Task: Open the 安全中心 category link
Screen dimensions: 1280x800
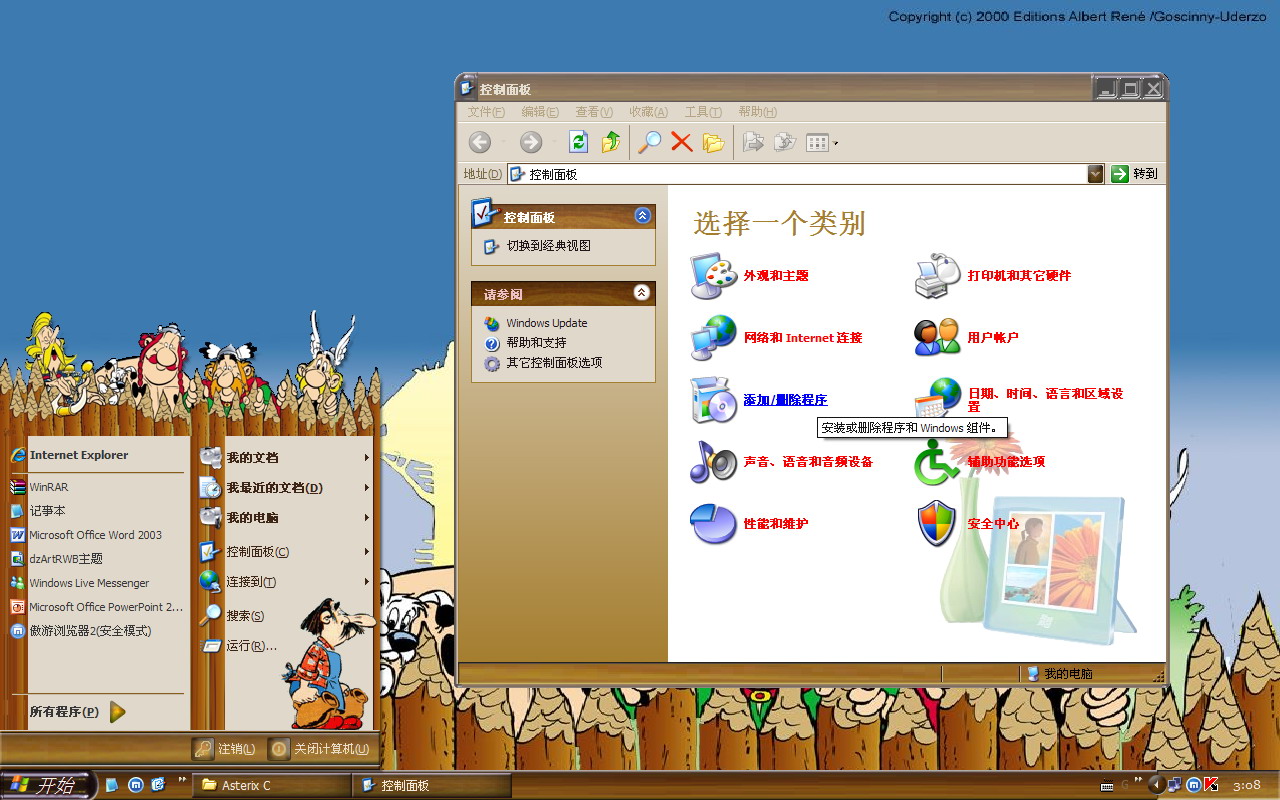Action: [x=993, y=524]
